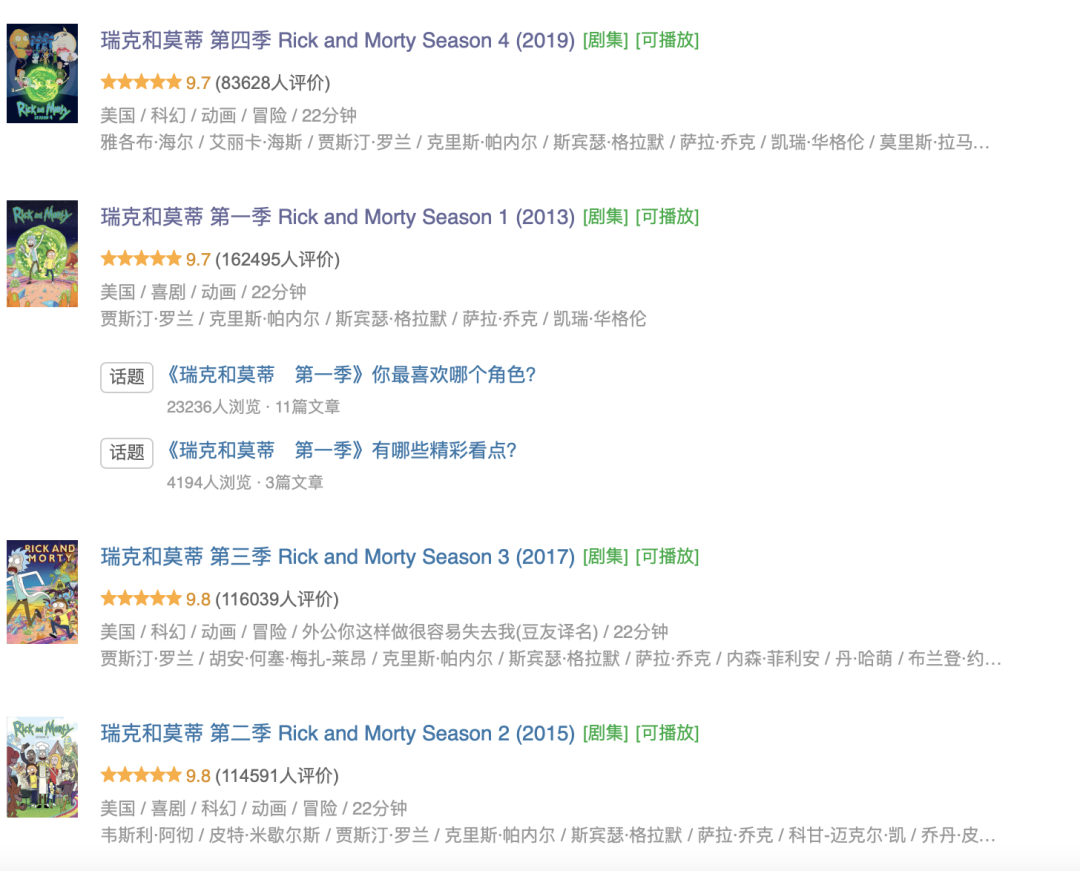Click the Rick and Morty Season 3 (2017) title
The height and width of the screenshot is (871, 1080).
(x=337, y=557)
